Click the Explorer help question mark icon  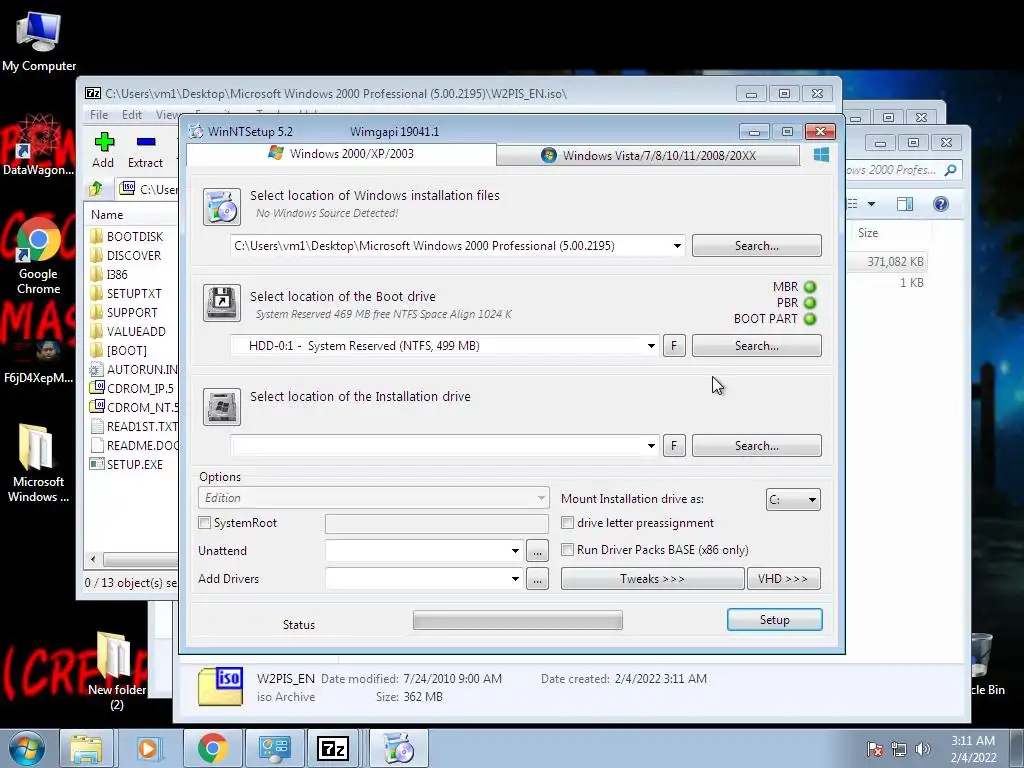click(940, 204)
